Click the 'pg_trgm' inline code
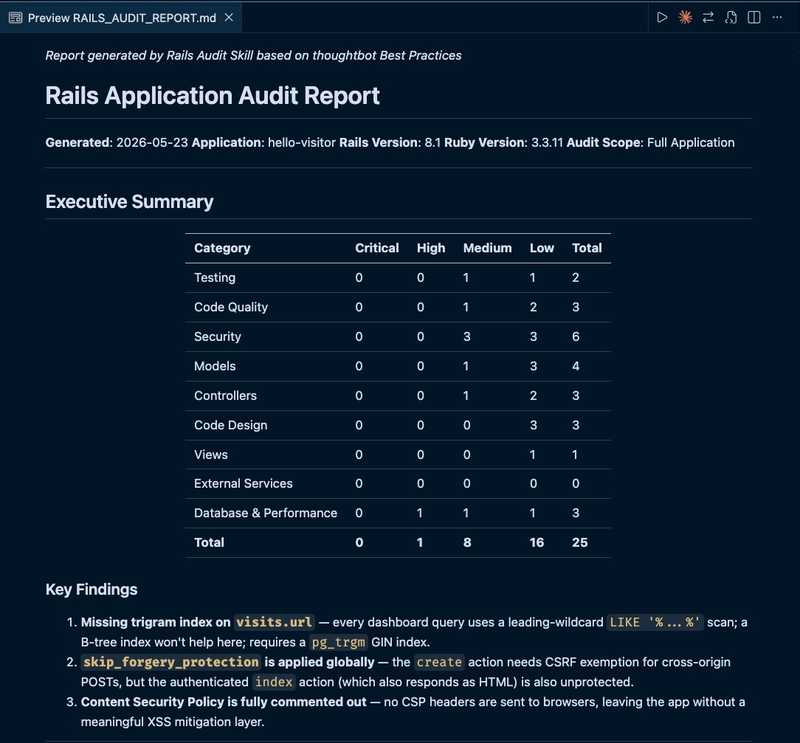Viewport: 800px width, 743px height. [x=338, y=642]
